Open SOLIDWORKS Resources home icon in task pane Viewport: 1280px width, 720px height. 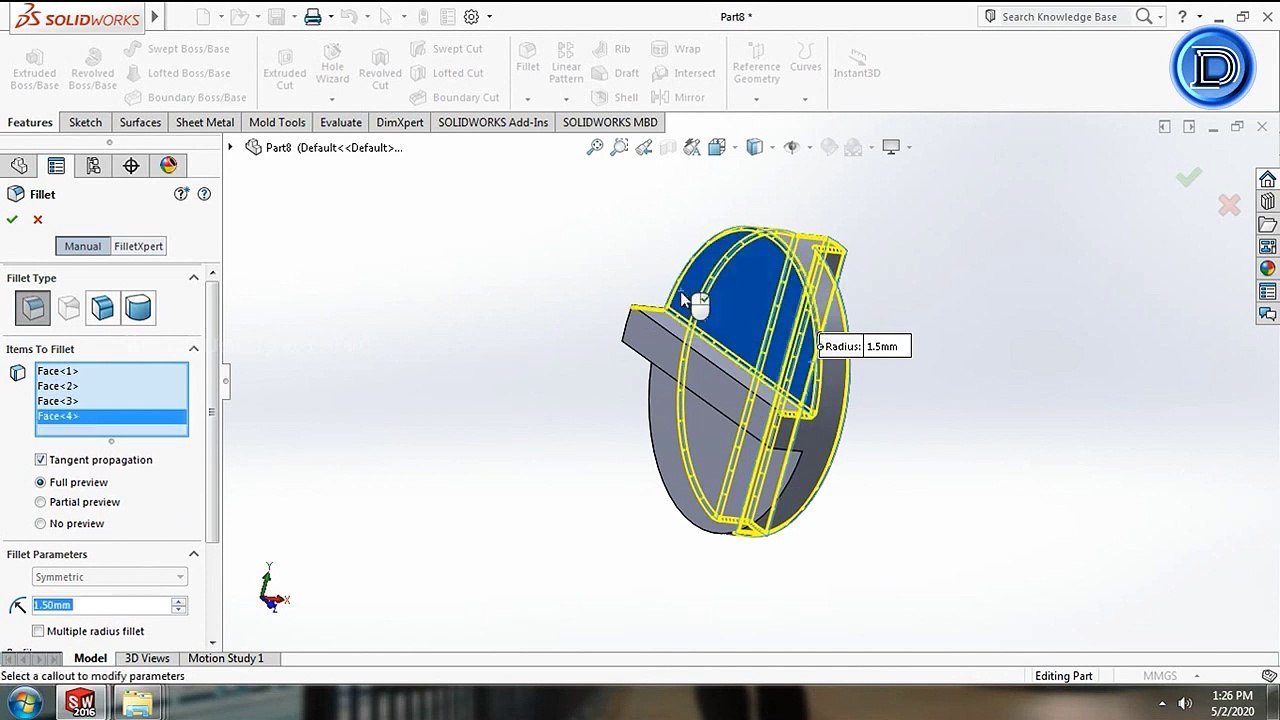[1268, 179]
